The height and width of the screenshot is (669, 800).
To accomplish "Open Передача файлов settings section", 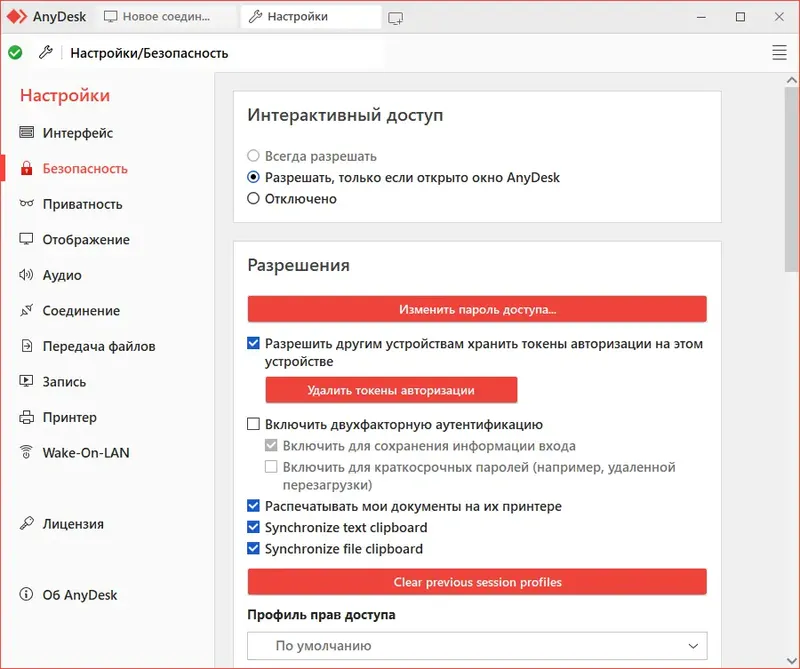I will (98, 346).
